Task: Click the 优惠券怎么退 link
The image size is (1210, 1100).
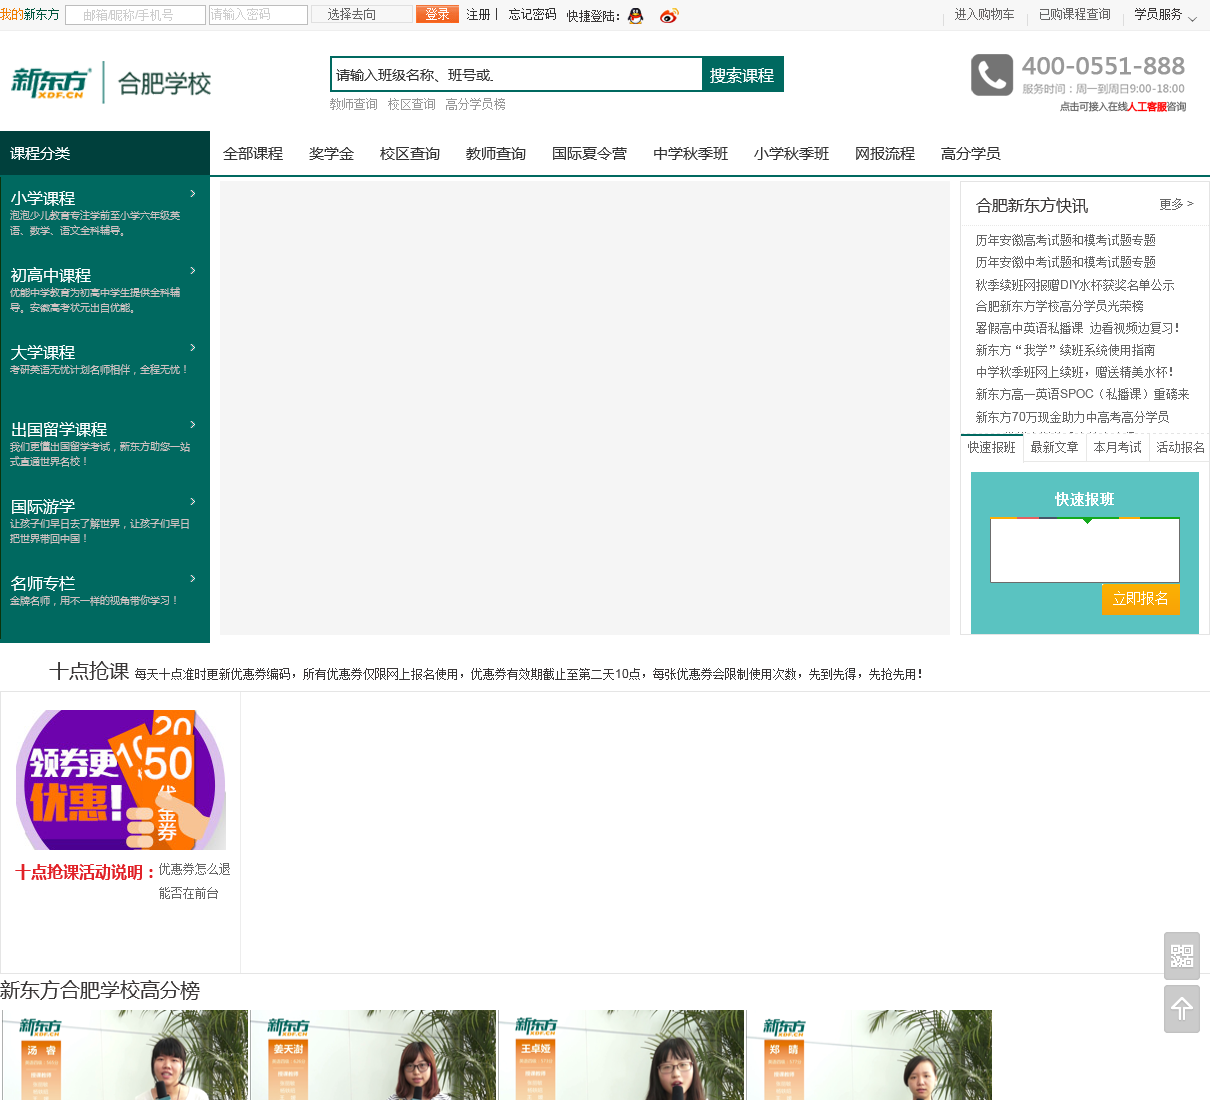Action: click(195, 870)
